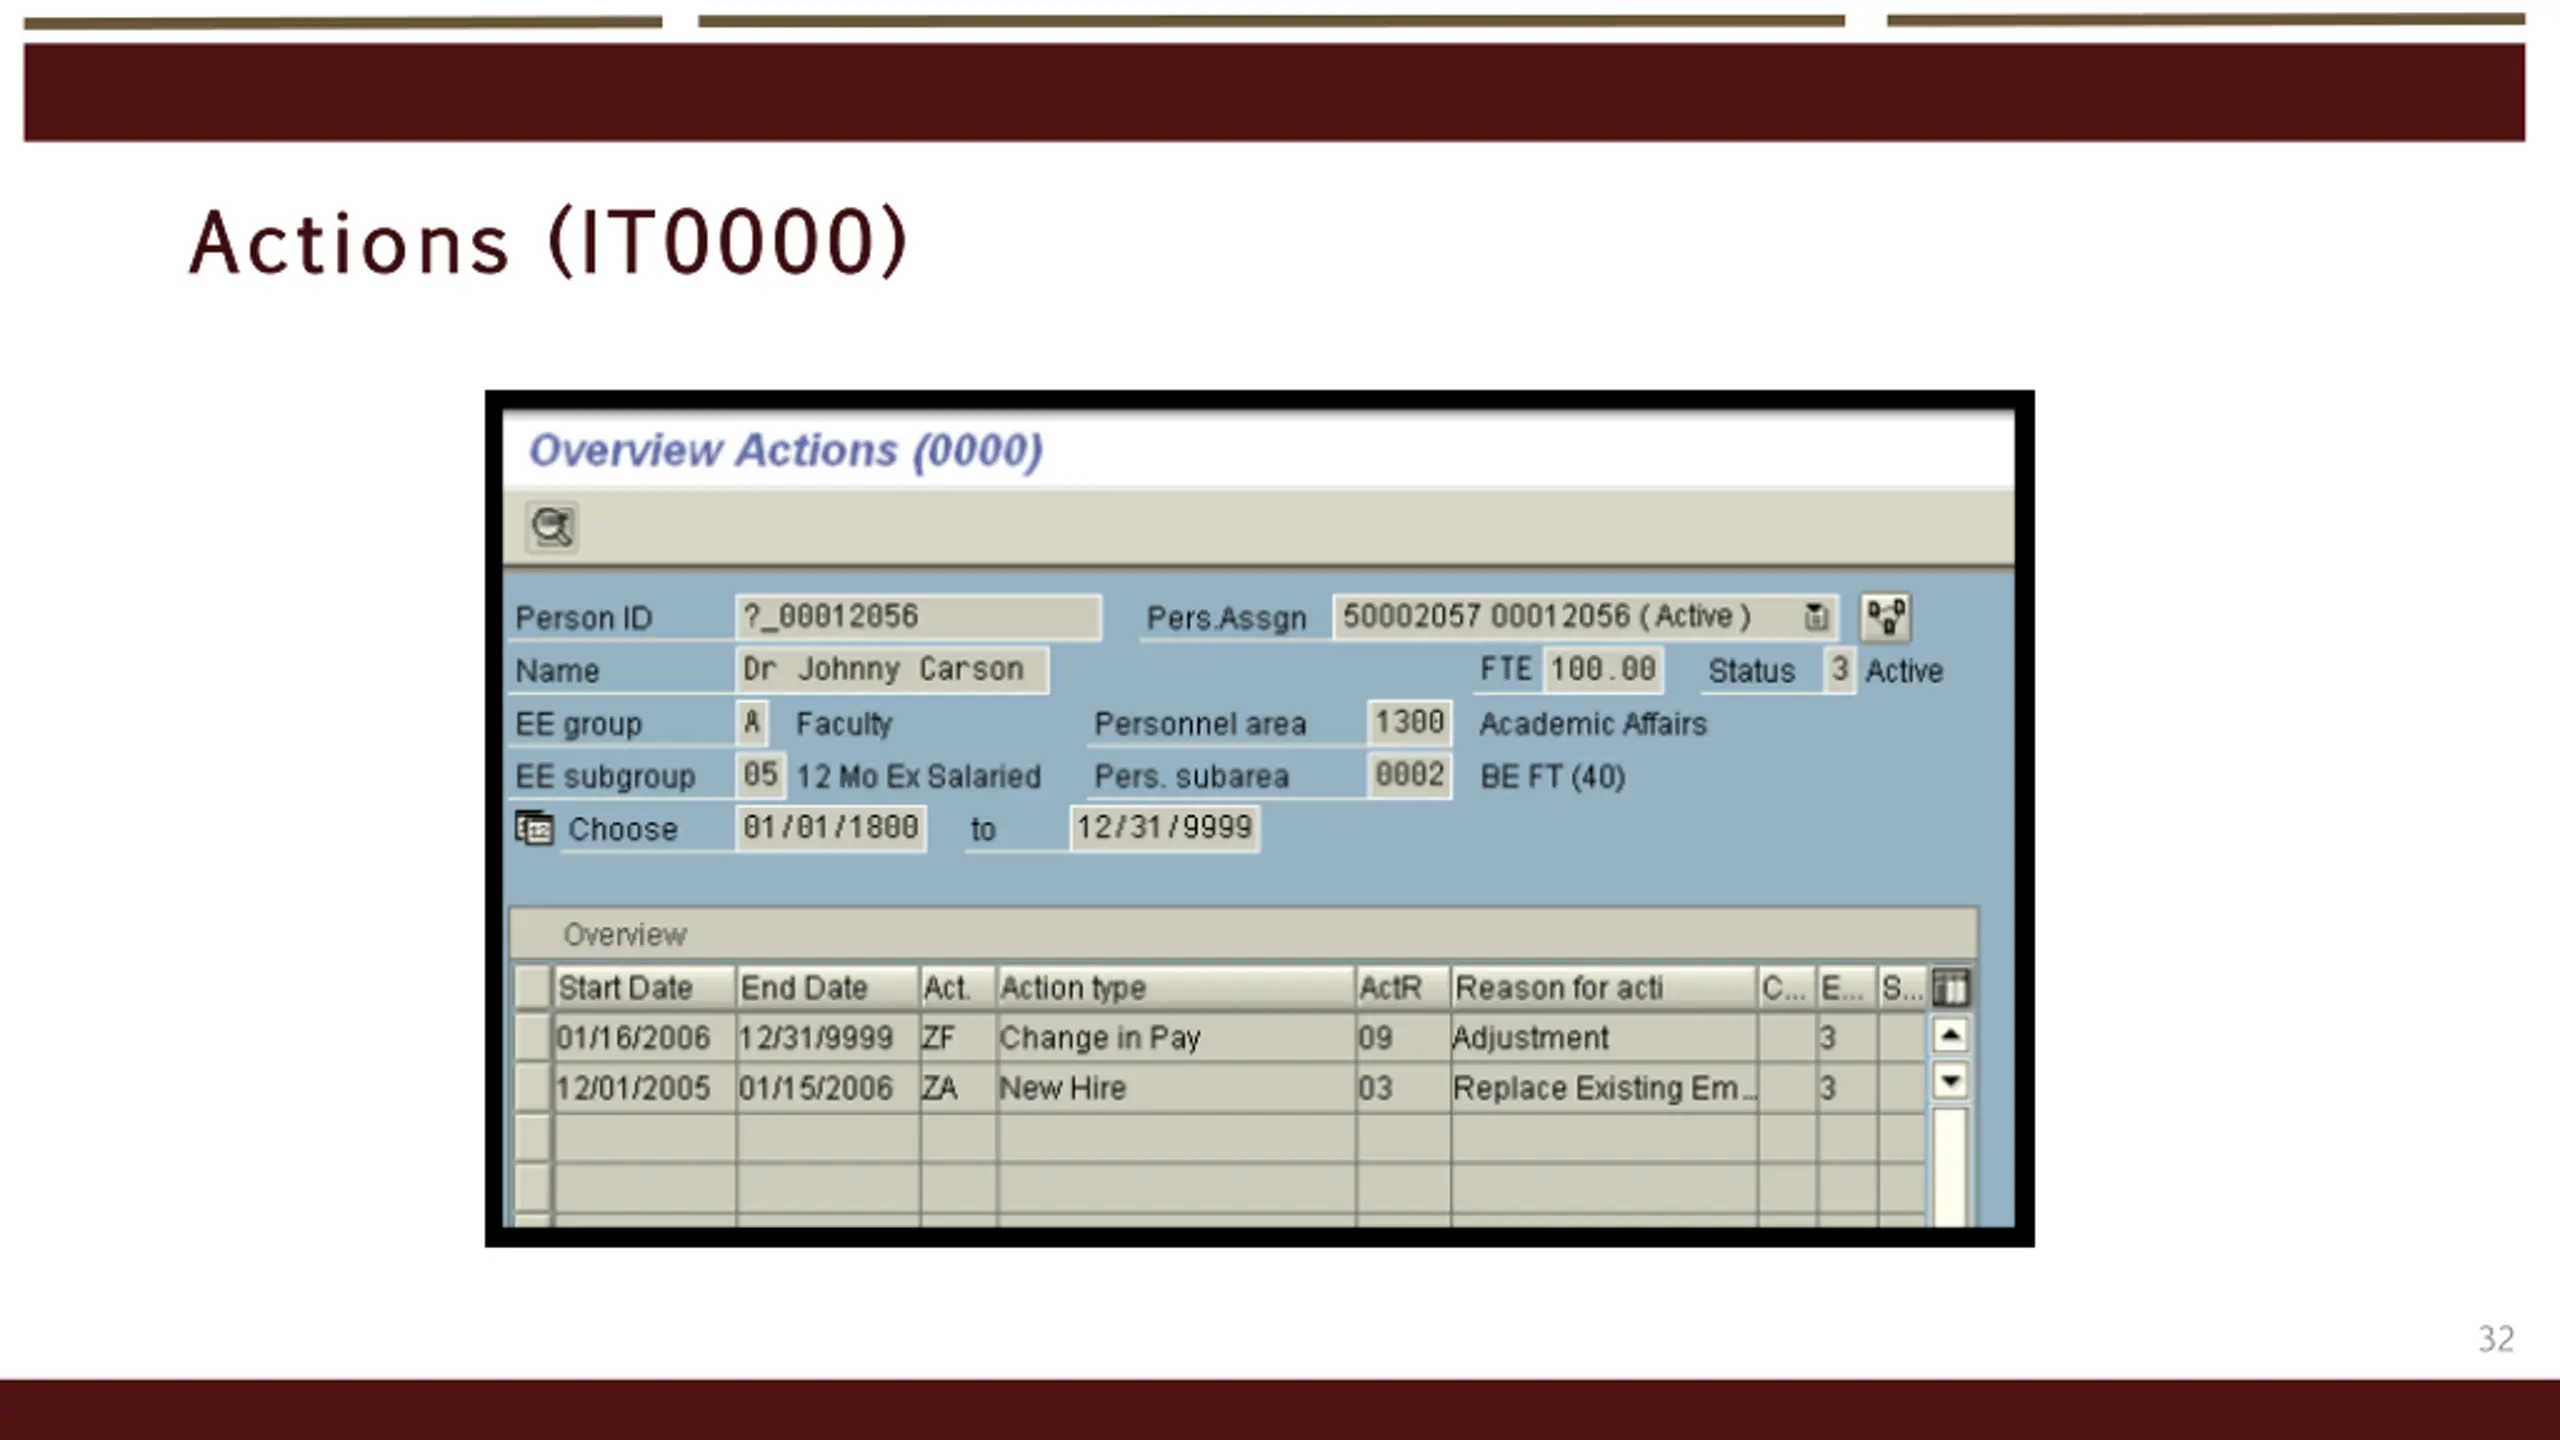2560x1440 pixels.
Task: Click the Start Date column header
Action: click(x=645, y=988)
